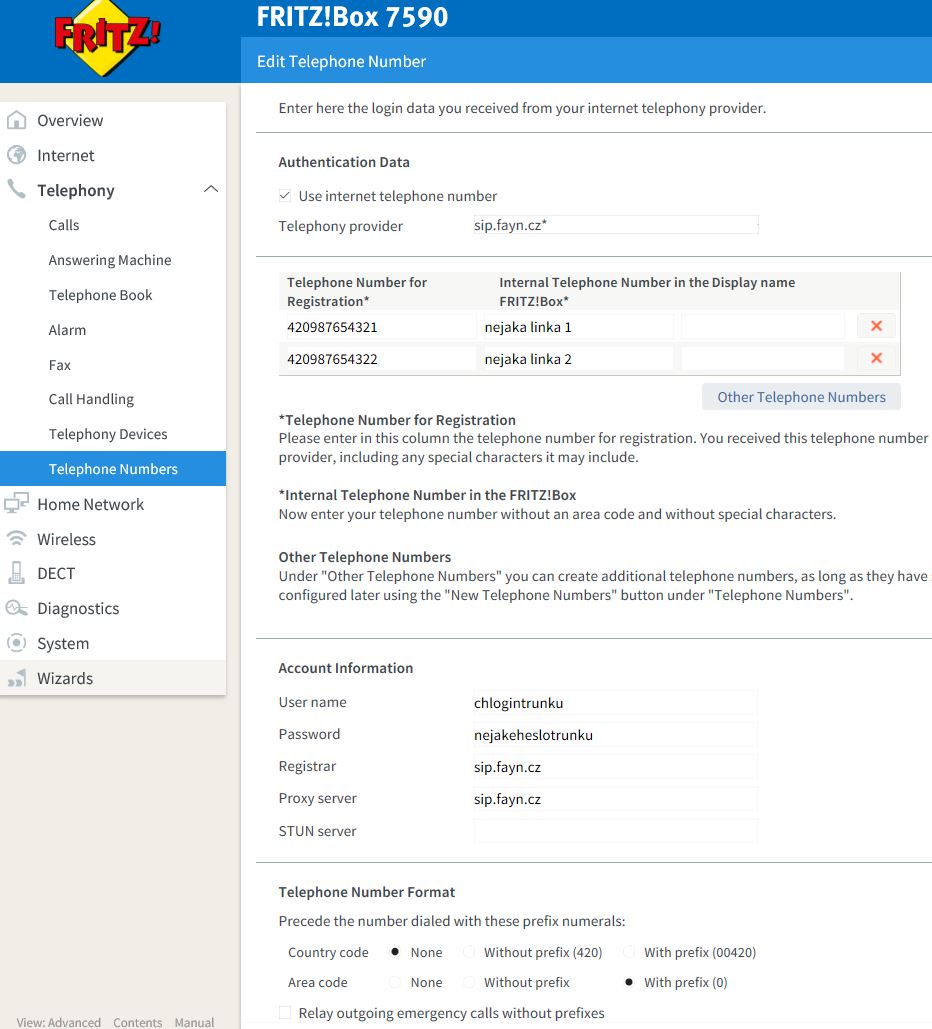Delete the 420987654322 number row
This screenshot has height=1029, width=932.
[876, 358]
